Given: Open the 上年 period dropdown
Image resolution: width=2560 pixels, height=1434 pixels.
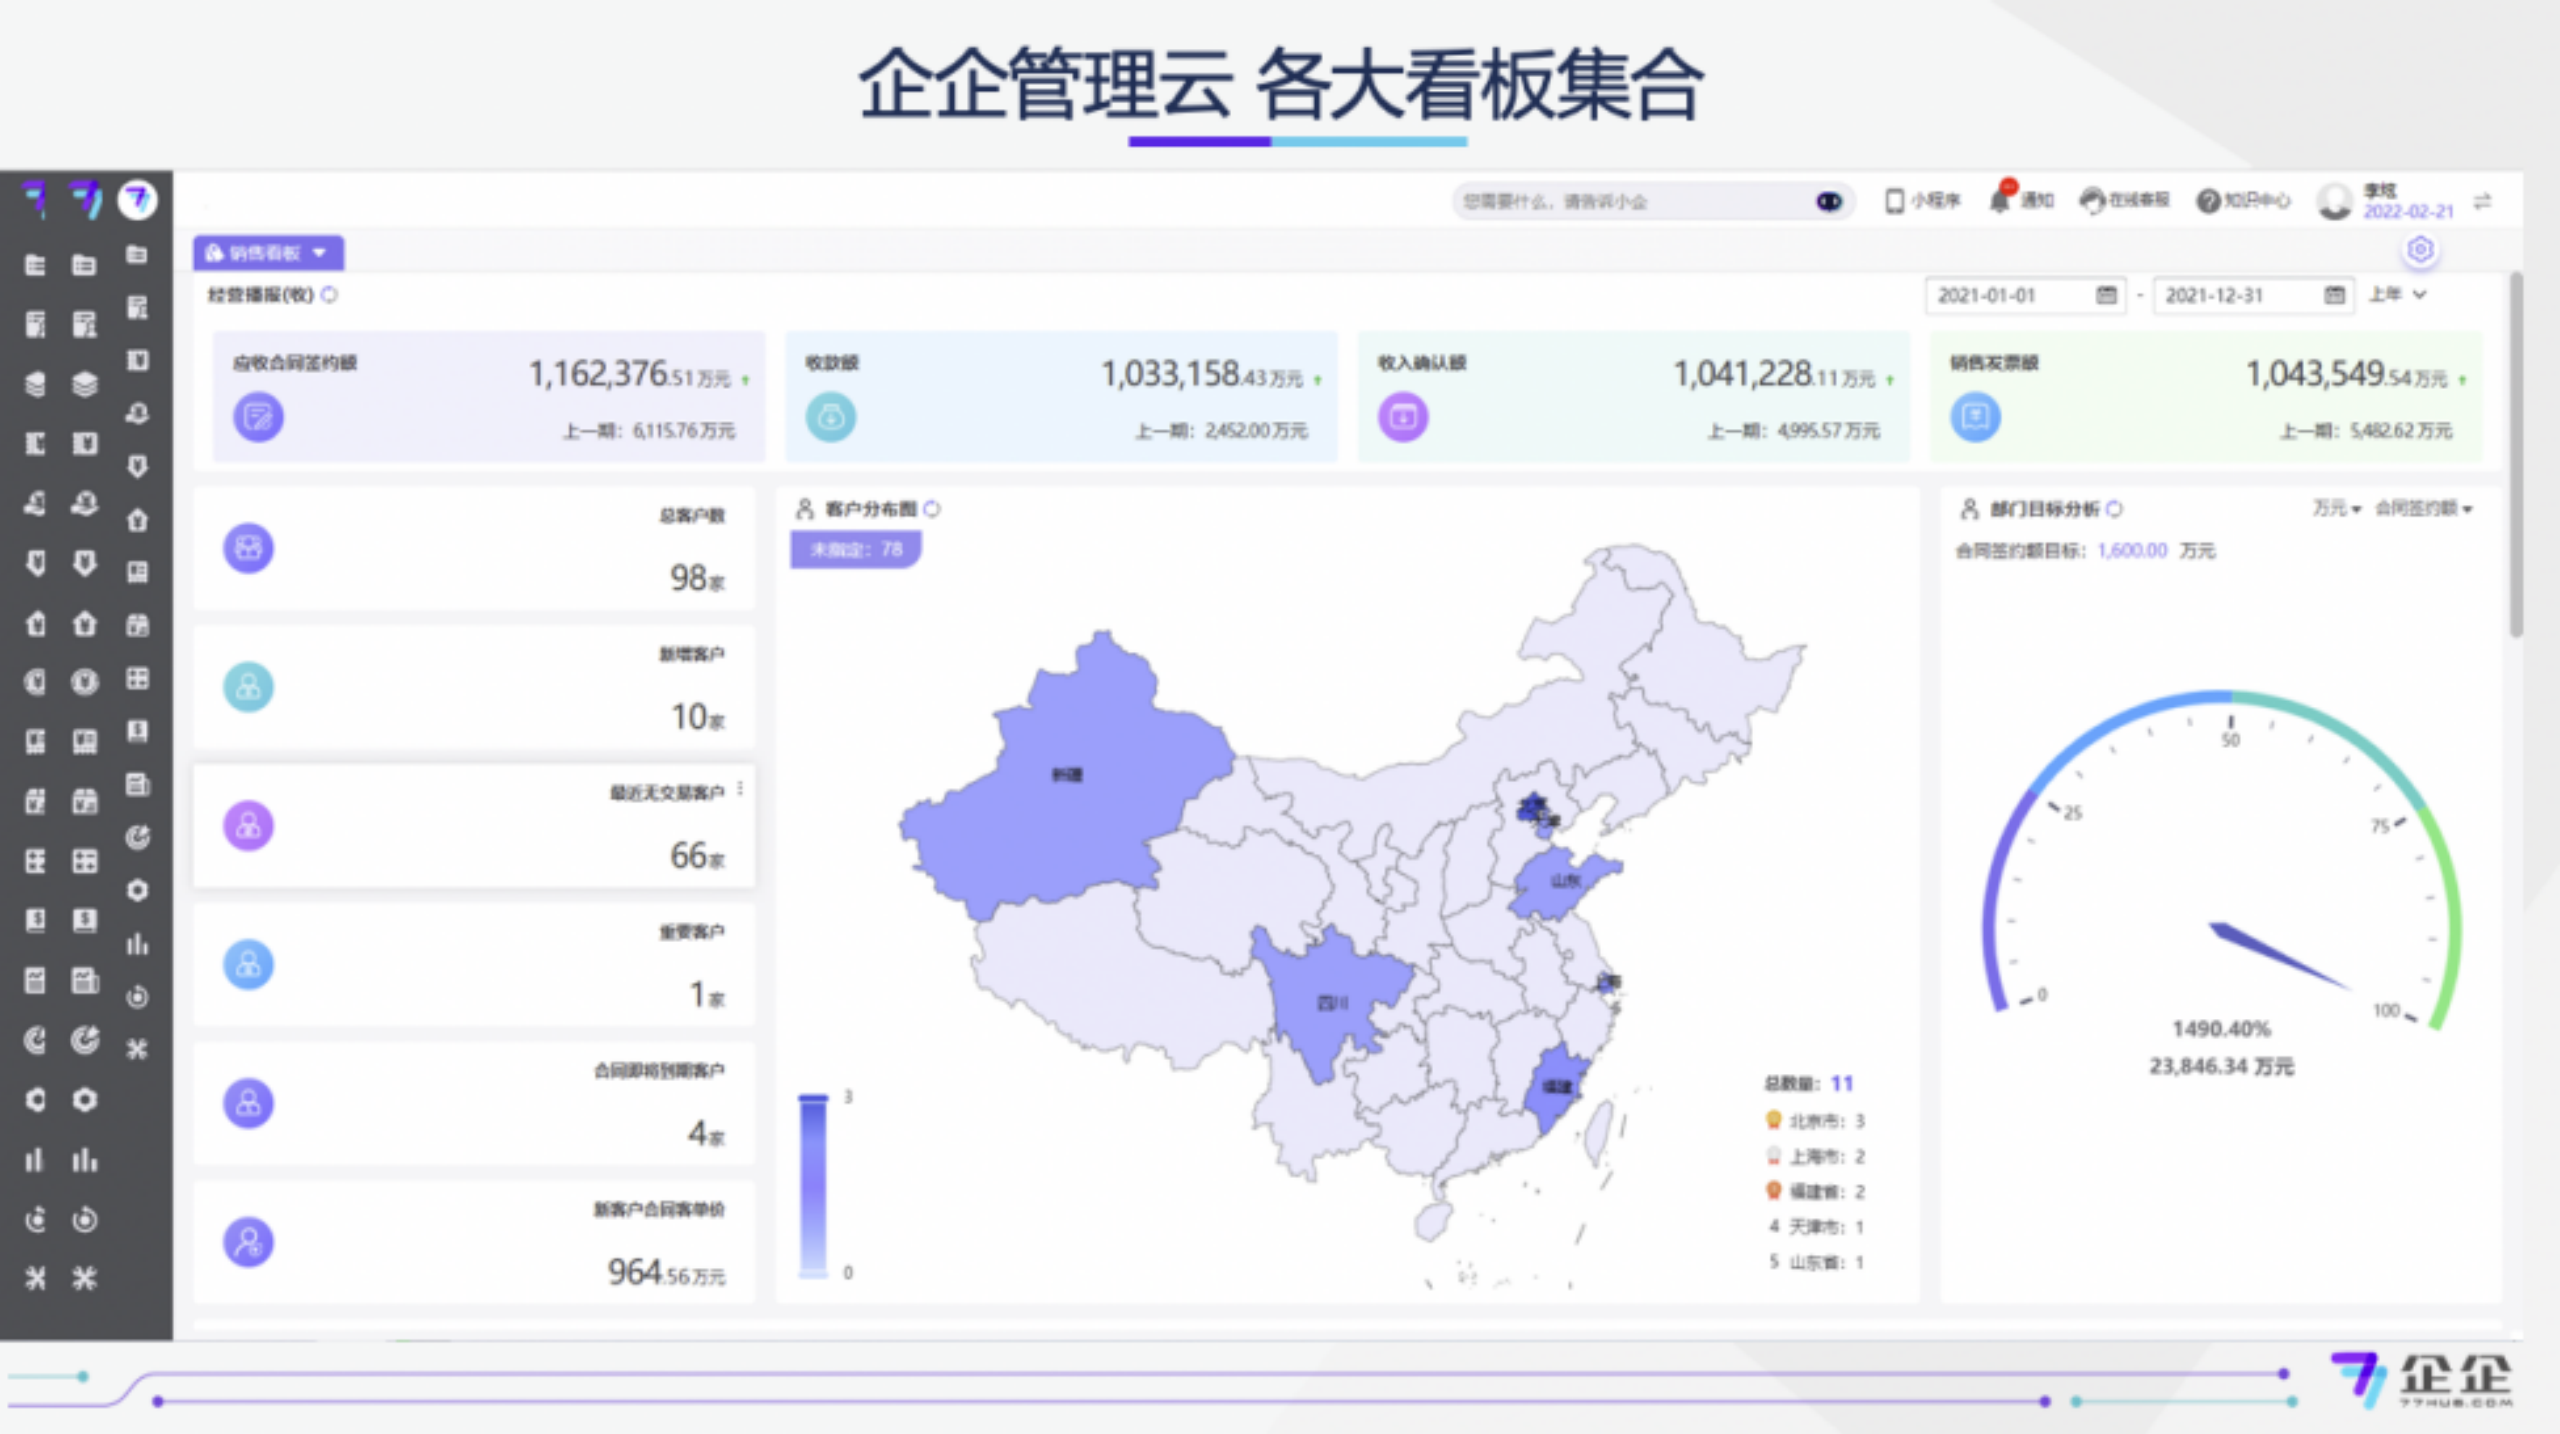Looking at the screenshot, I should (x=2398, y=295).
